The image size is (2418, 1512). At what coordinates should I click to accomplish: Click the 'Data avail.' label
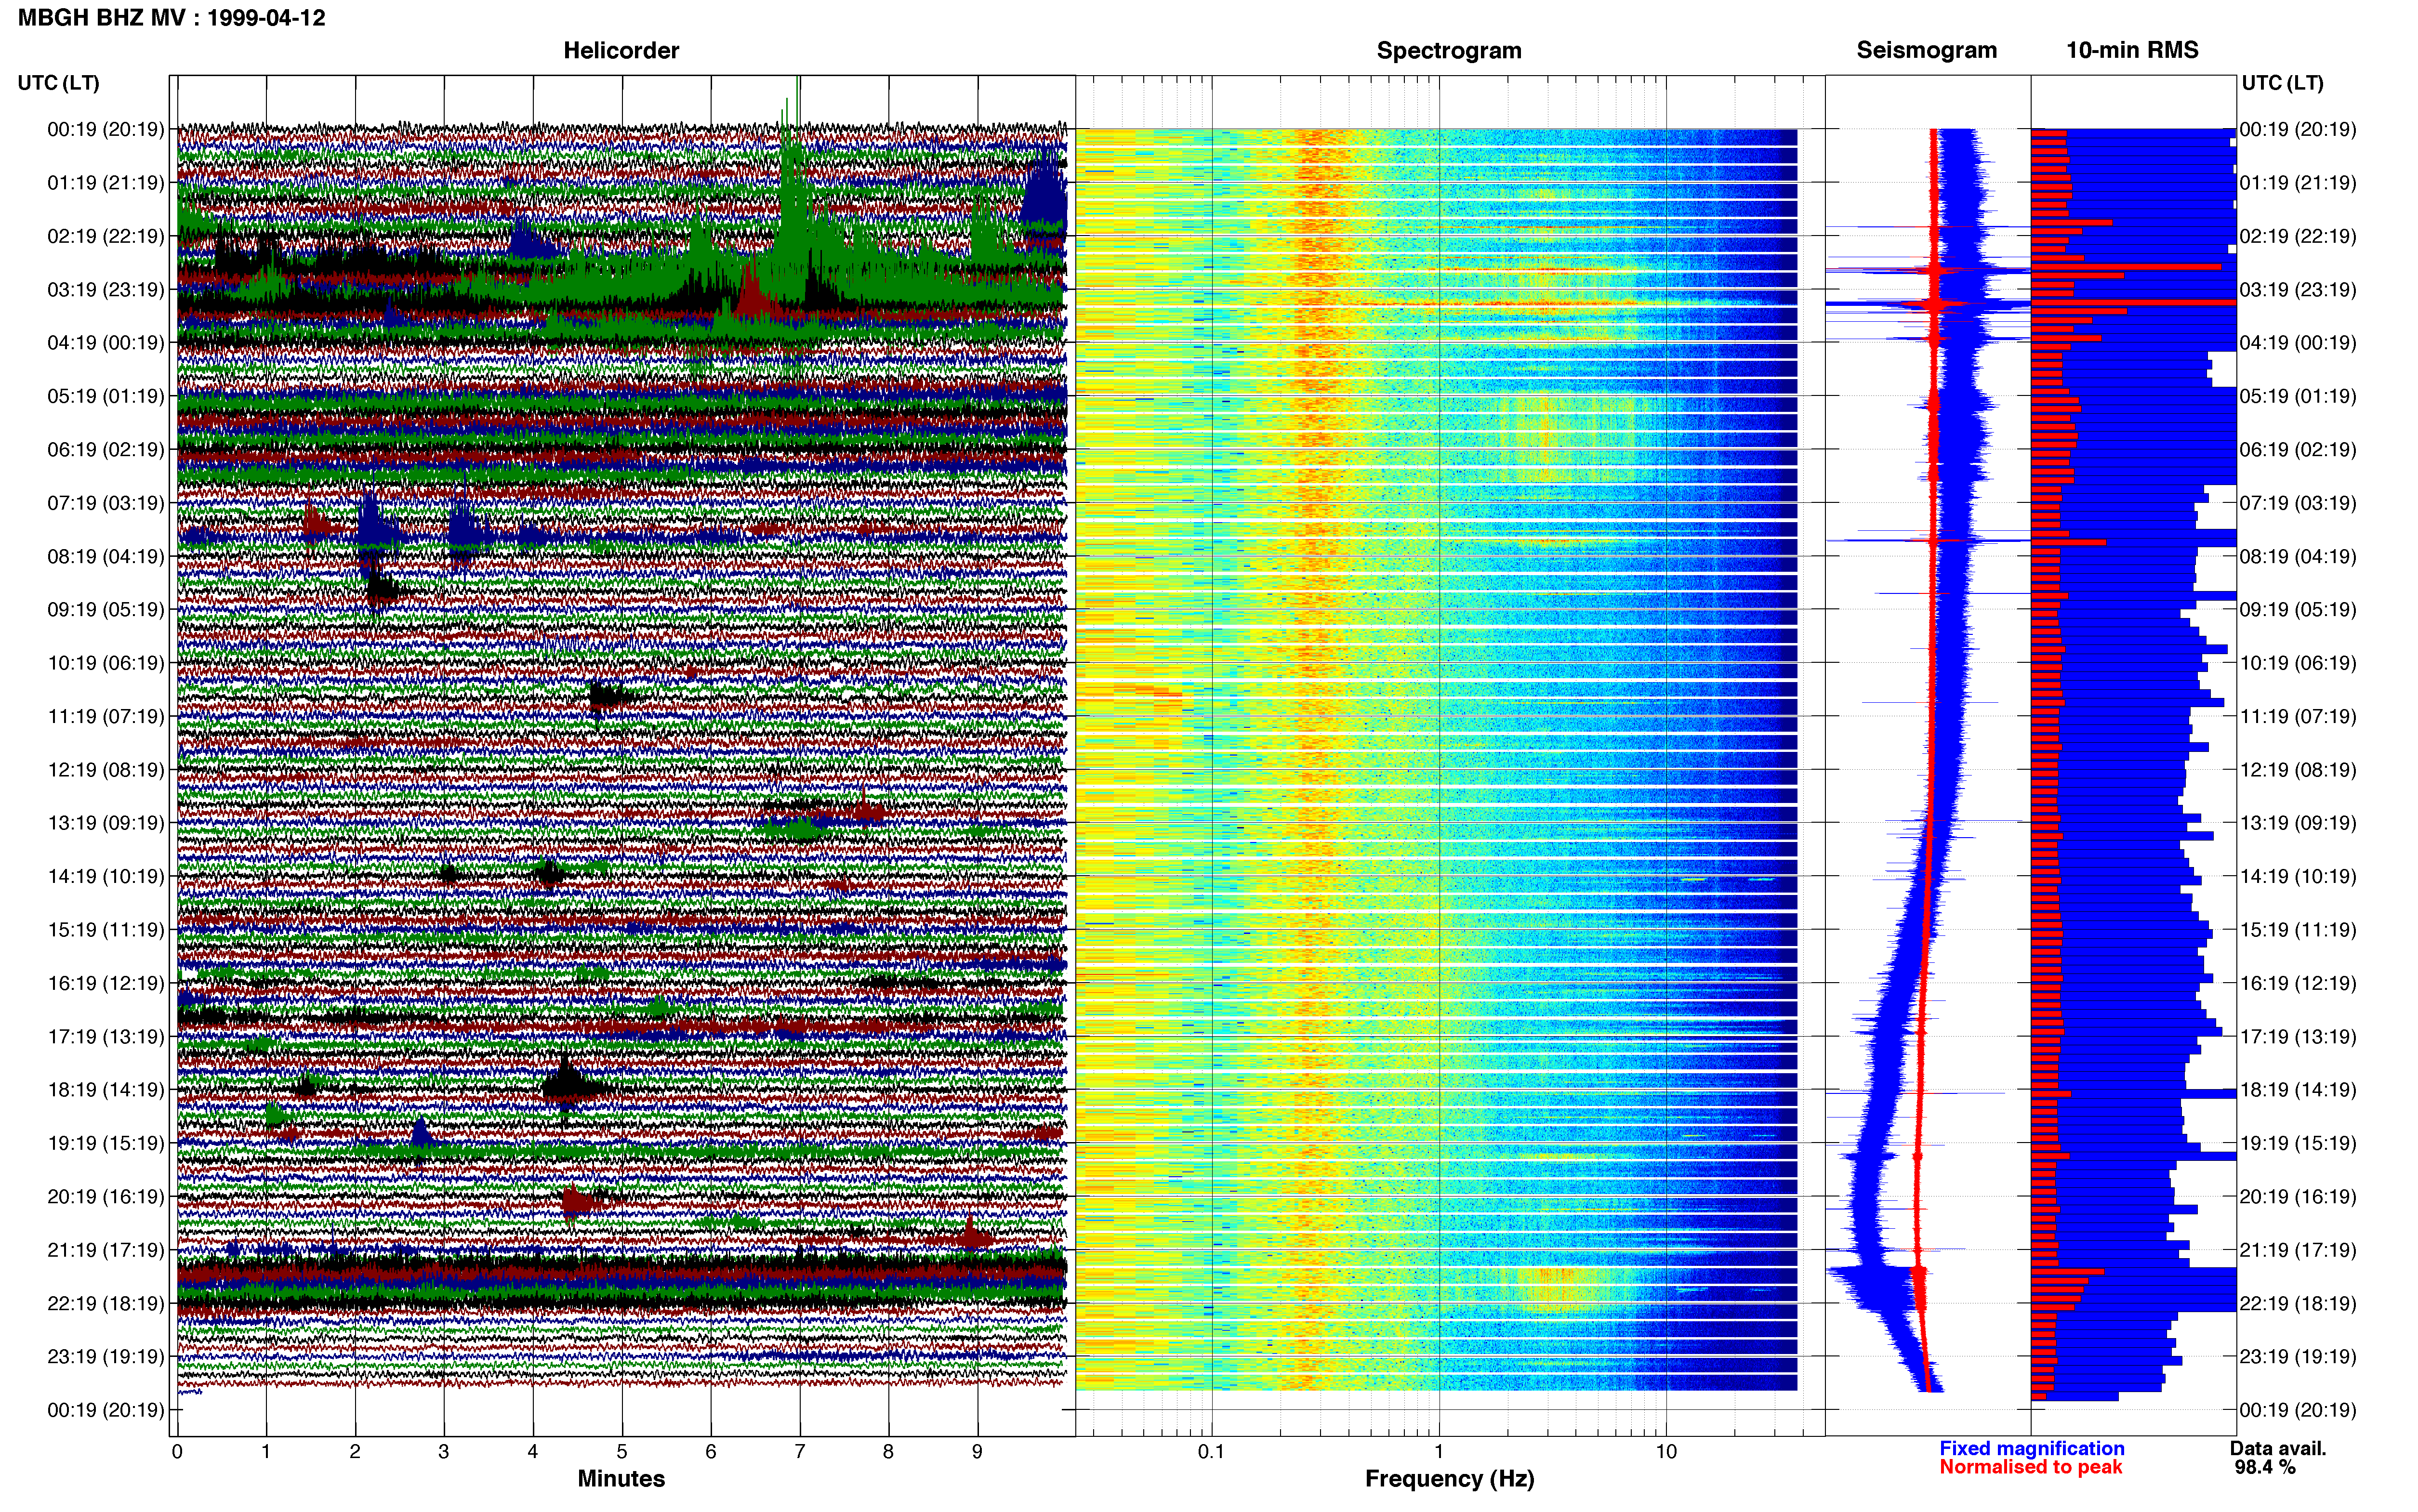pos(2278,1448)
